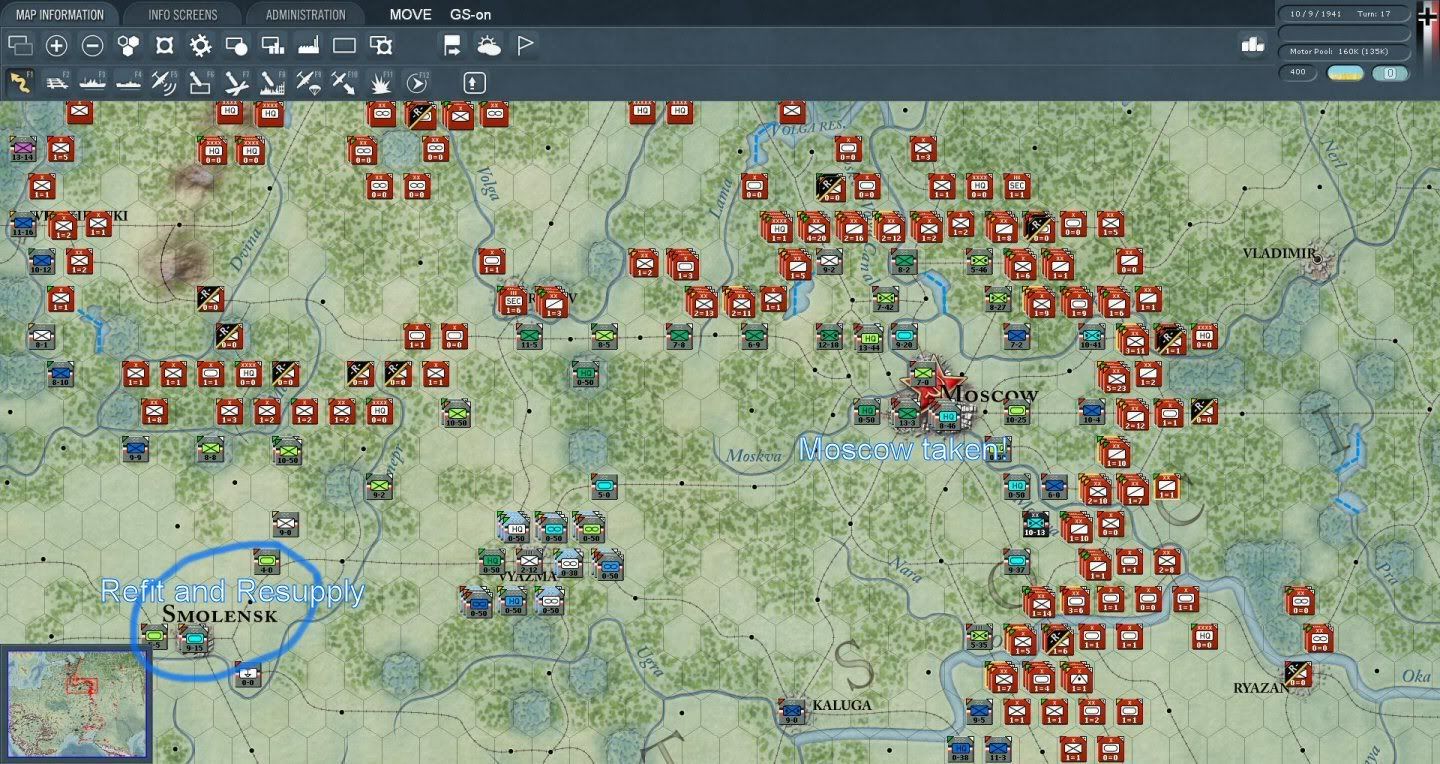The height and width of the screenshot is (764, 1440).
Task: Click the teal pill showing 0
Action: (1391, 73)
